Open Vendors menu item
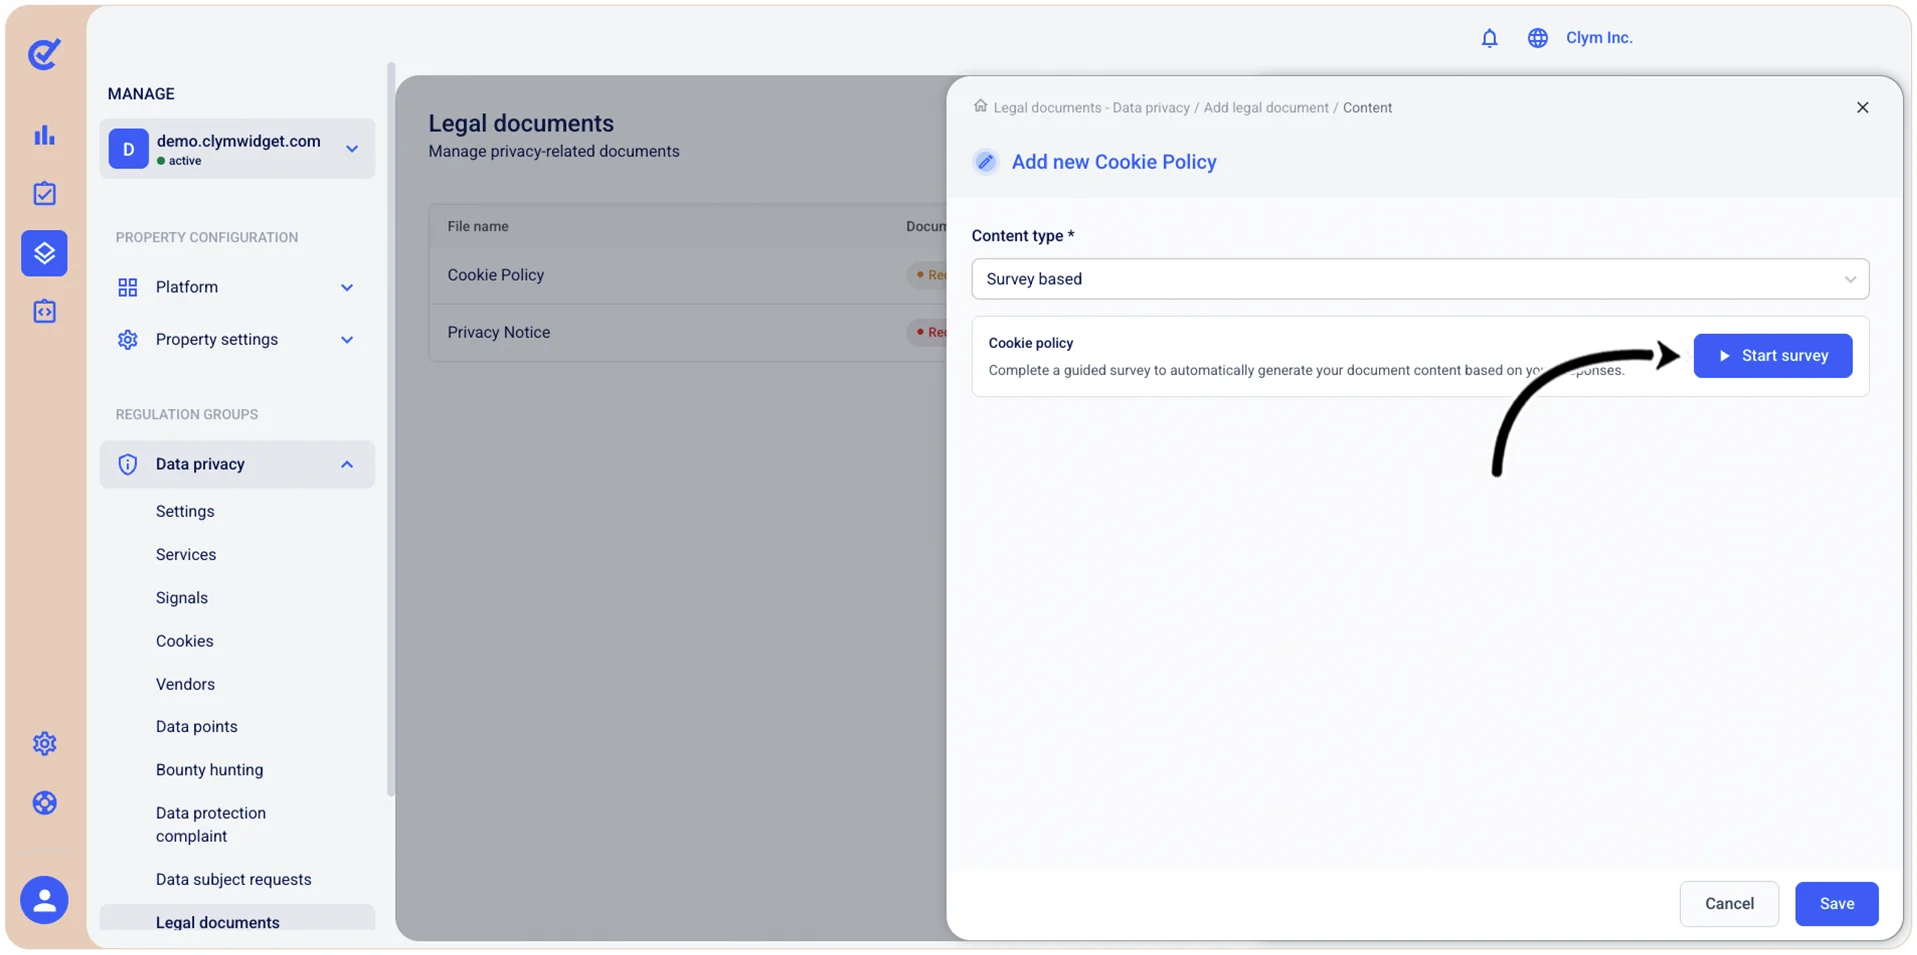The image size is (1917, 955). [185, 684]
